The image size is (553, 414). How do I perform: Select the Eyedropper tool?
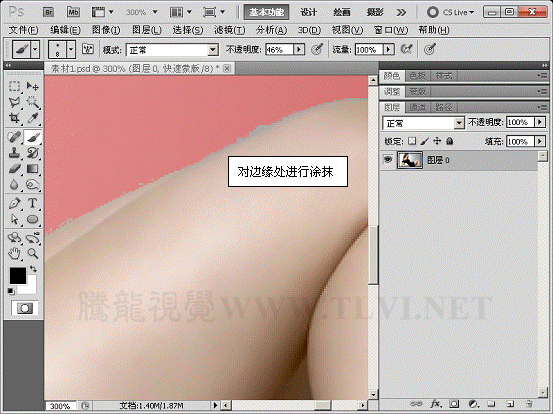(32, 118)
